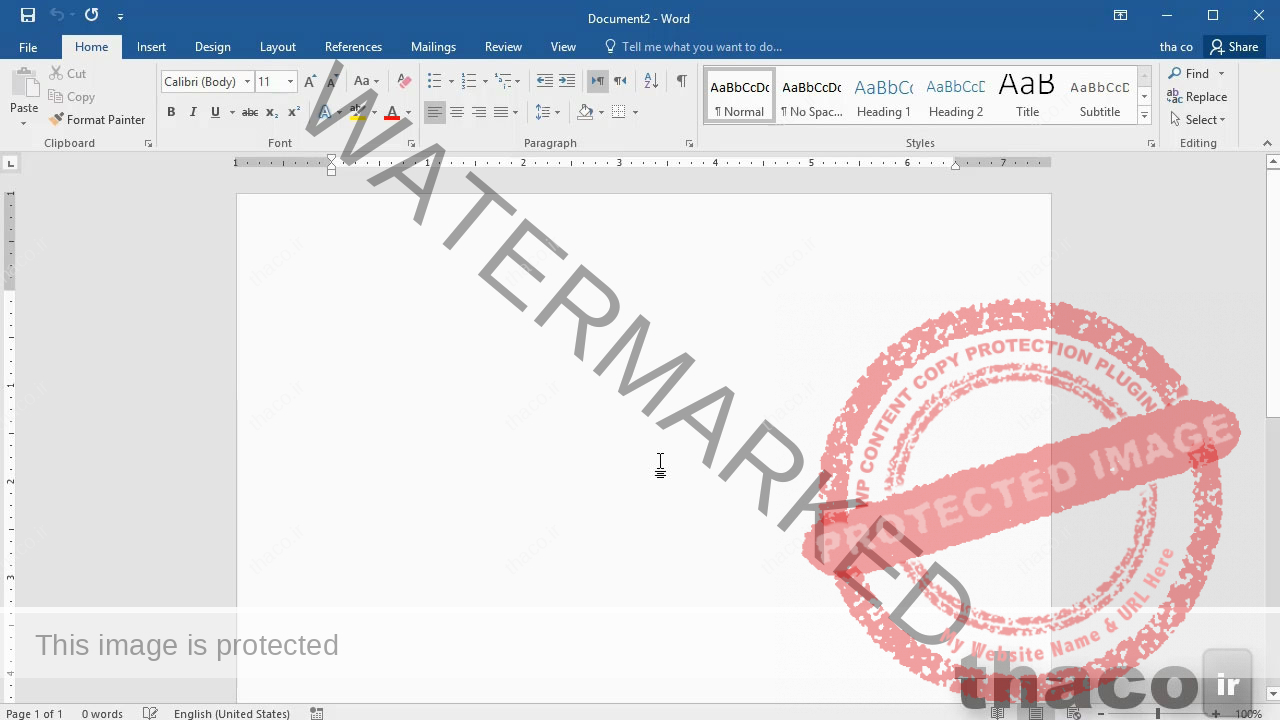The width and height of the screenshot is (1280, 720).
Task: Toggle left-to-right text direction
Action: click(598, 82)
